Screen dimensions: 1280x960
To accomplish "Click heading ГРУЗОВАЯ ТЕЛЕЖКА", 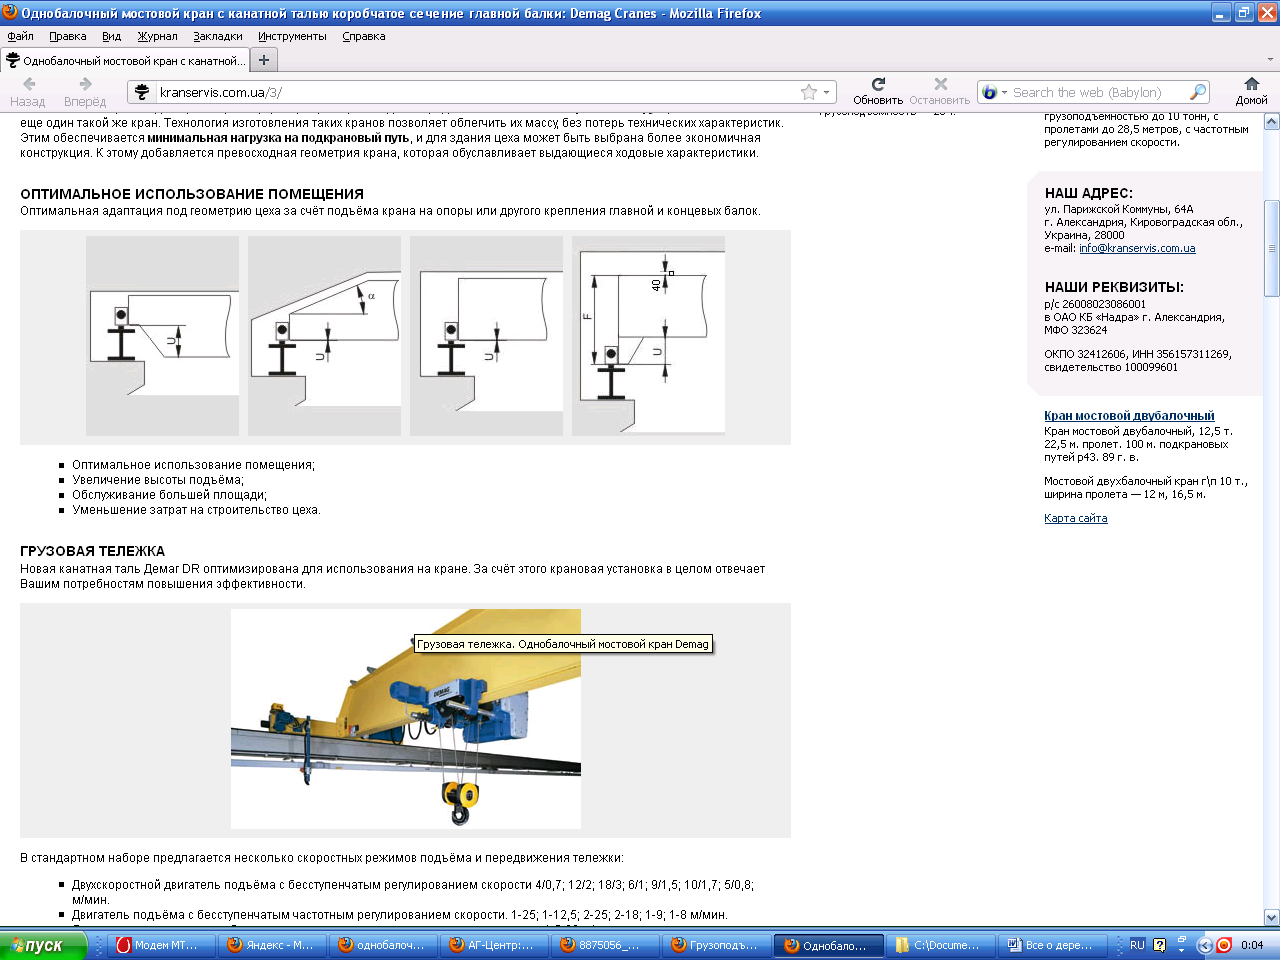I will point(92,551).
